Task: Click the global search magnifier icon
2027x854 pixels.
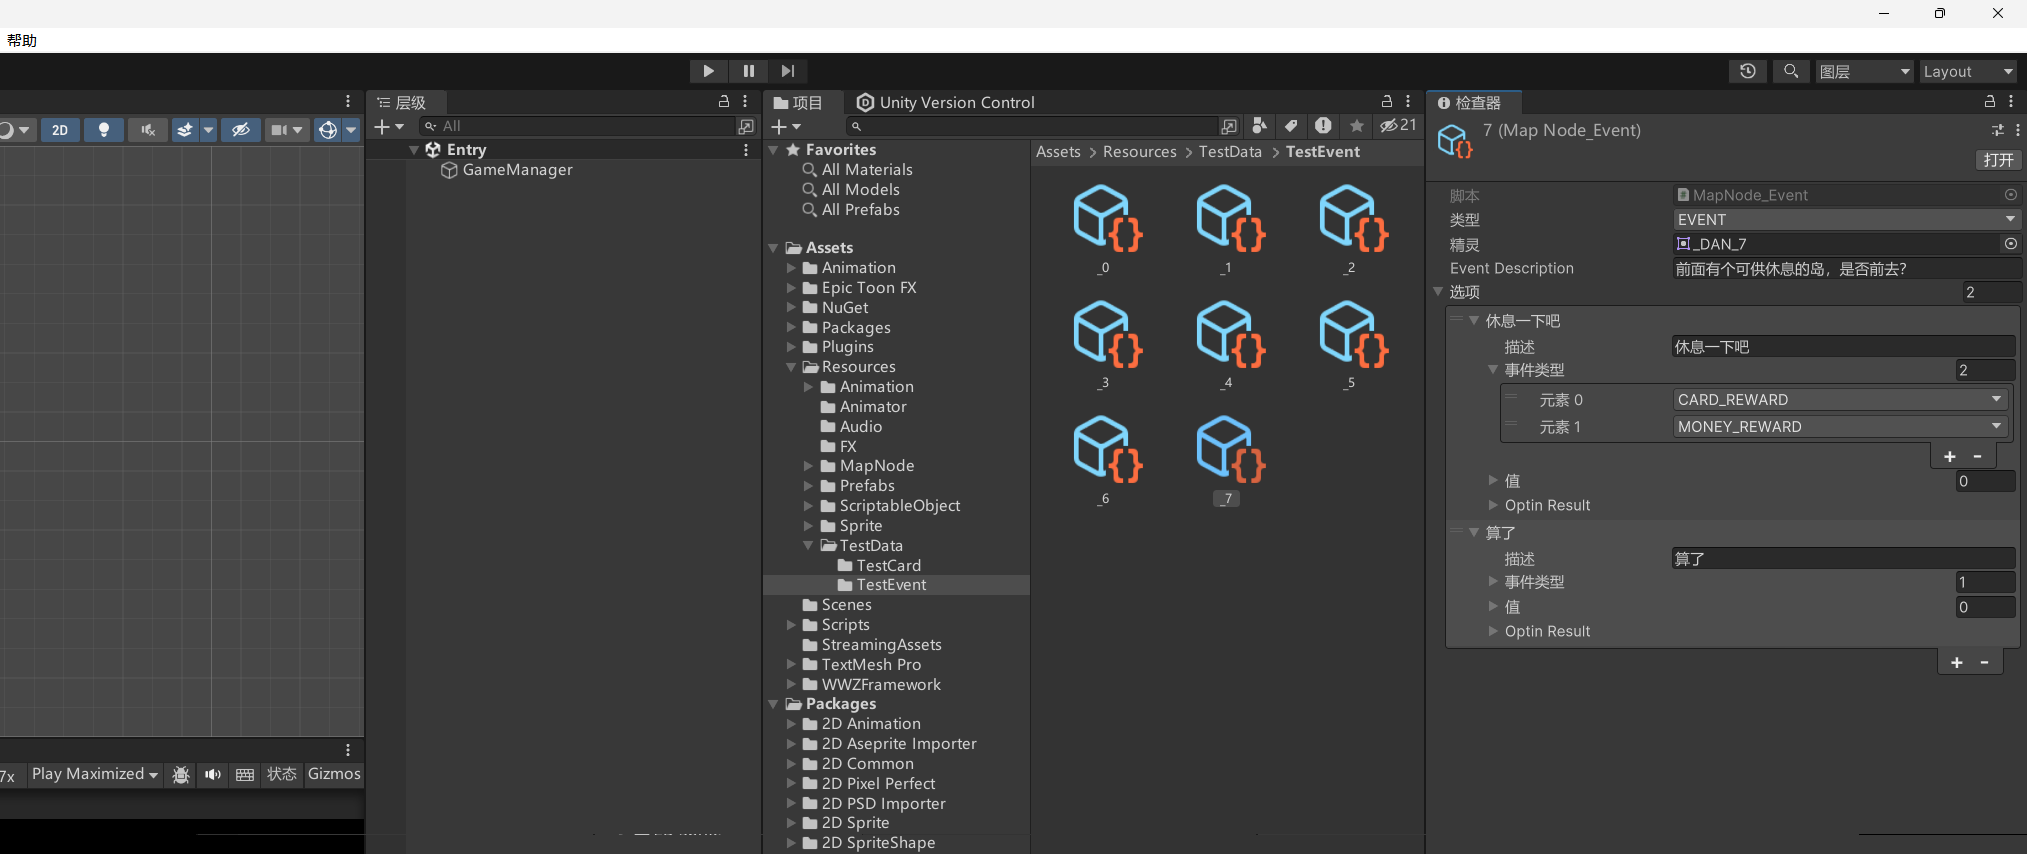Action: [1791, 71]
